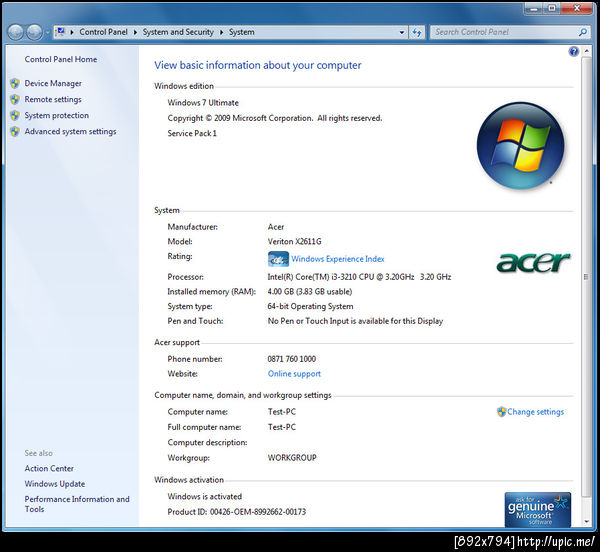Click the Windows Experience Index rating icon
This screenshot has width=600, height=552.
tap(278, 259)
